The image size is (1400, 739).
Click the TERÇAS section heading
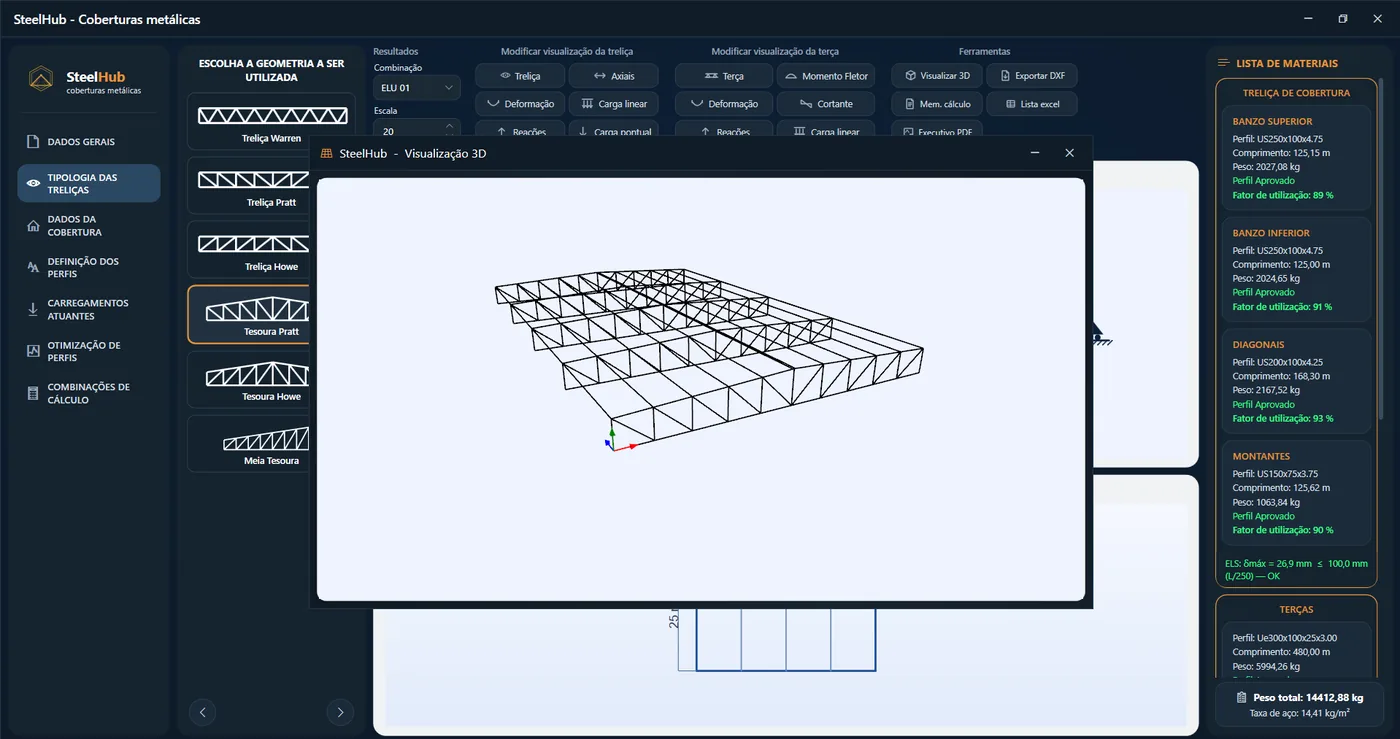click(x=1296, y=609)
